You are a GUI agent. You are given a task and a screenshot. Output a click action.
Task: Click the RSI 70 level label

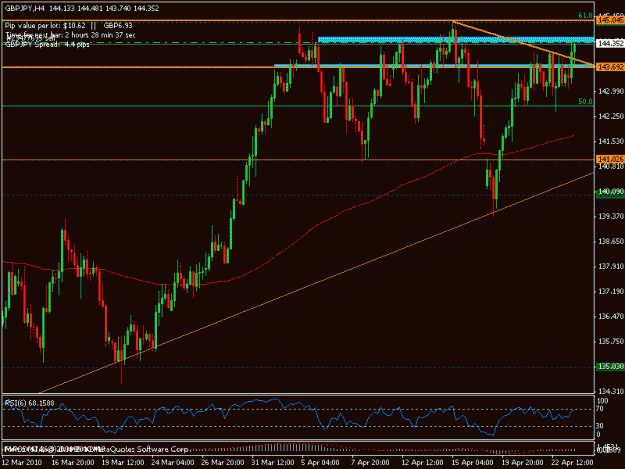point(600,409)
